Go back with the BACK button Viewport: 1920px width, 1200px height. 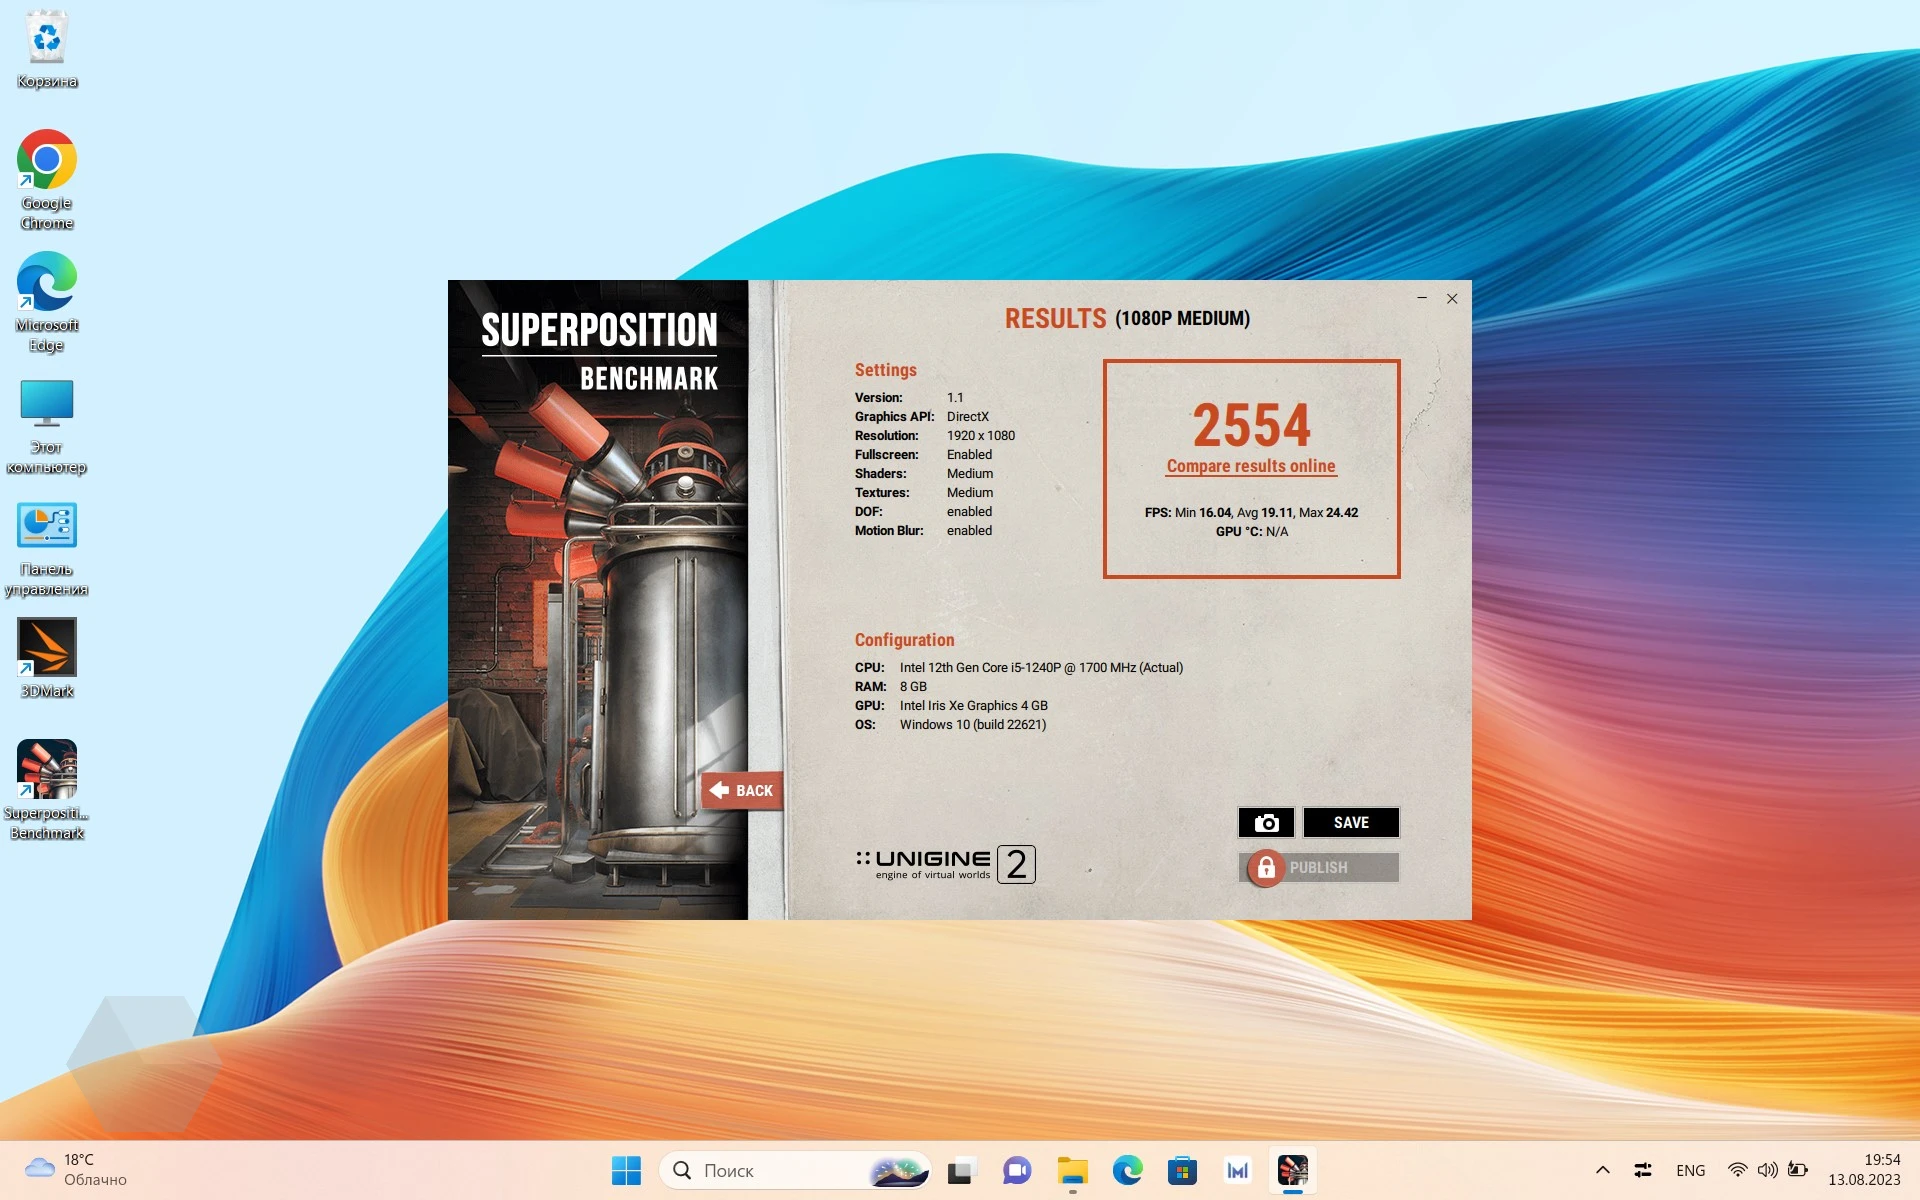pos(741,790)
